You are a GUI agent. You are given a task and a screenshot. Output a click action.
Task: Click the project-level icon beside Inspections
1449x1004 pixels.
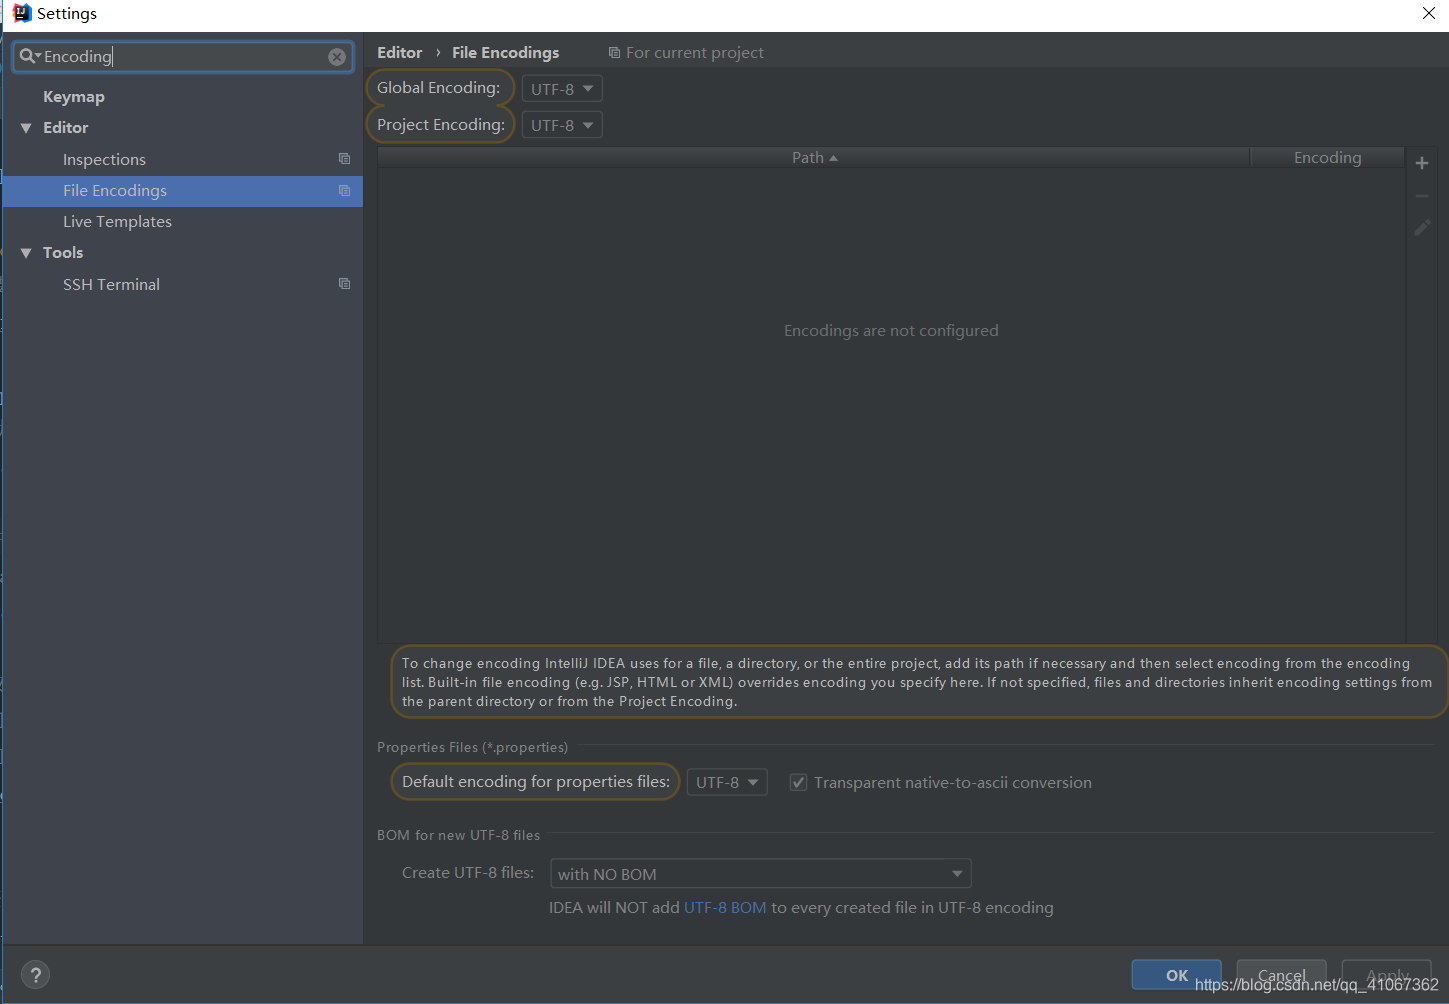pos(344,159)
